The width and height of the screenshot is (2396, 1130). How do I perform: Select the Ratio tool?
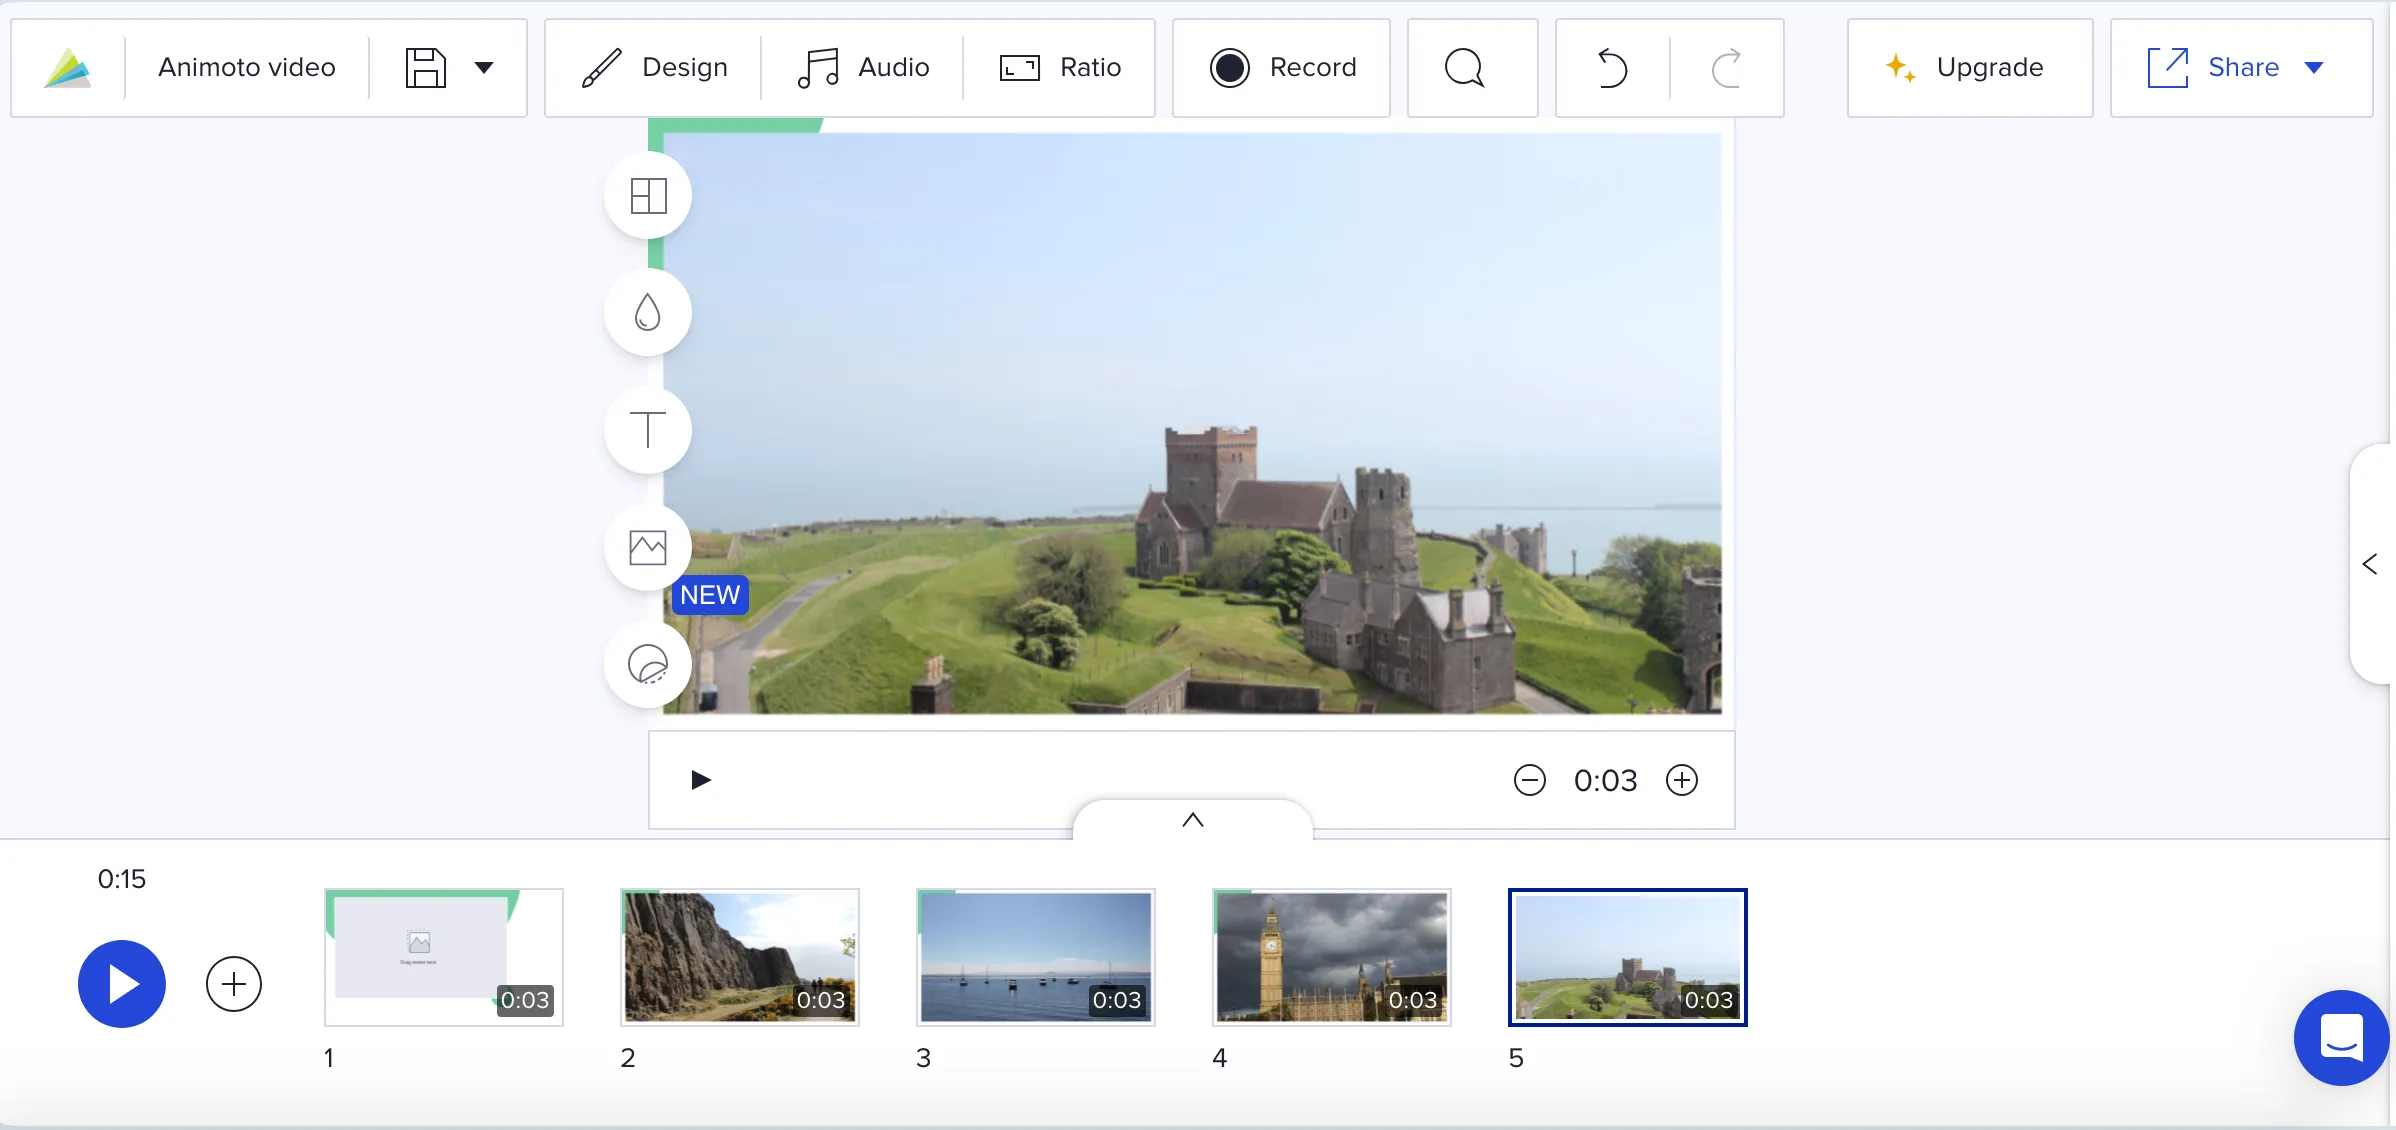pos(1059,66)
